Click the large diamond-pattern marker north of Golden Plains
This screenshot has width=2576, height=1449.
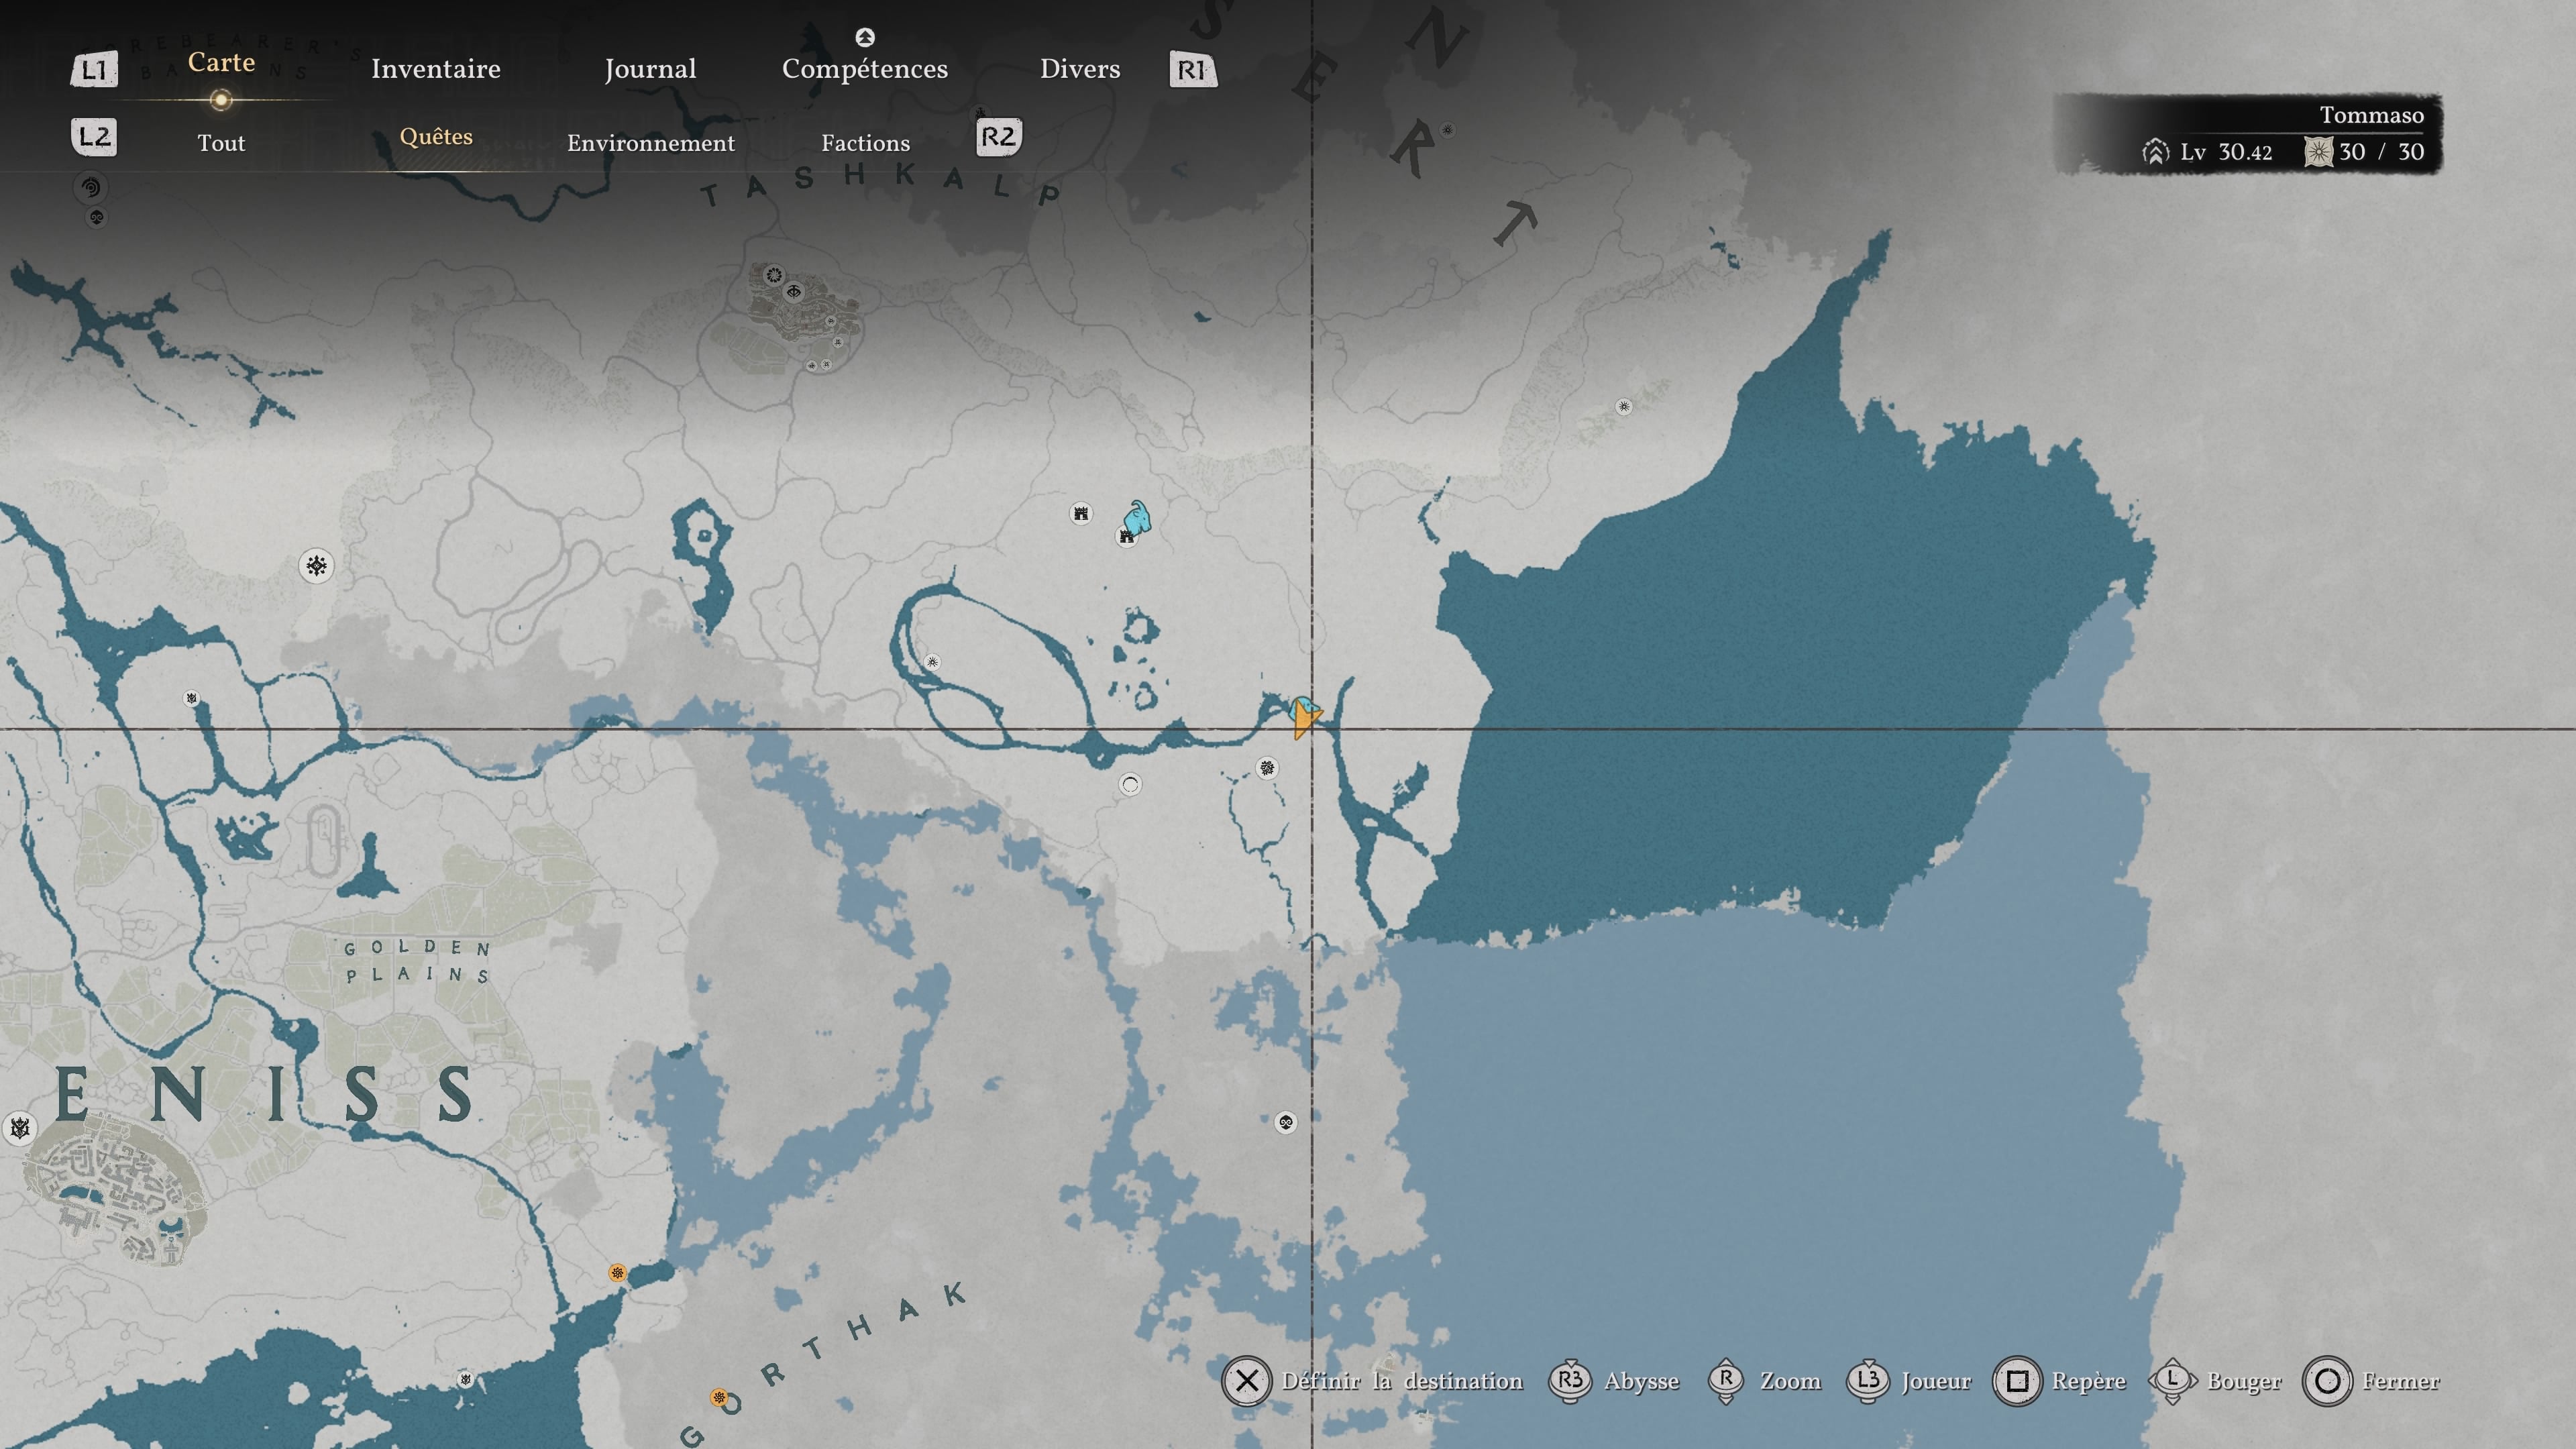pos(316,566)
